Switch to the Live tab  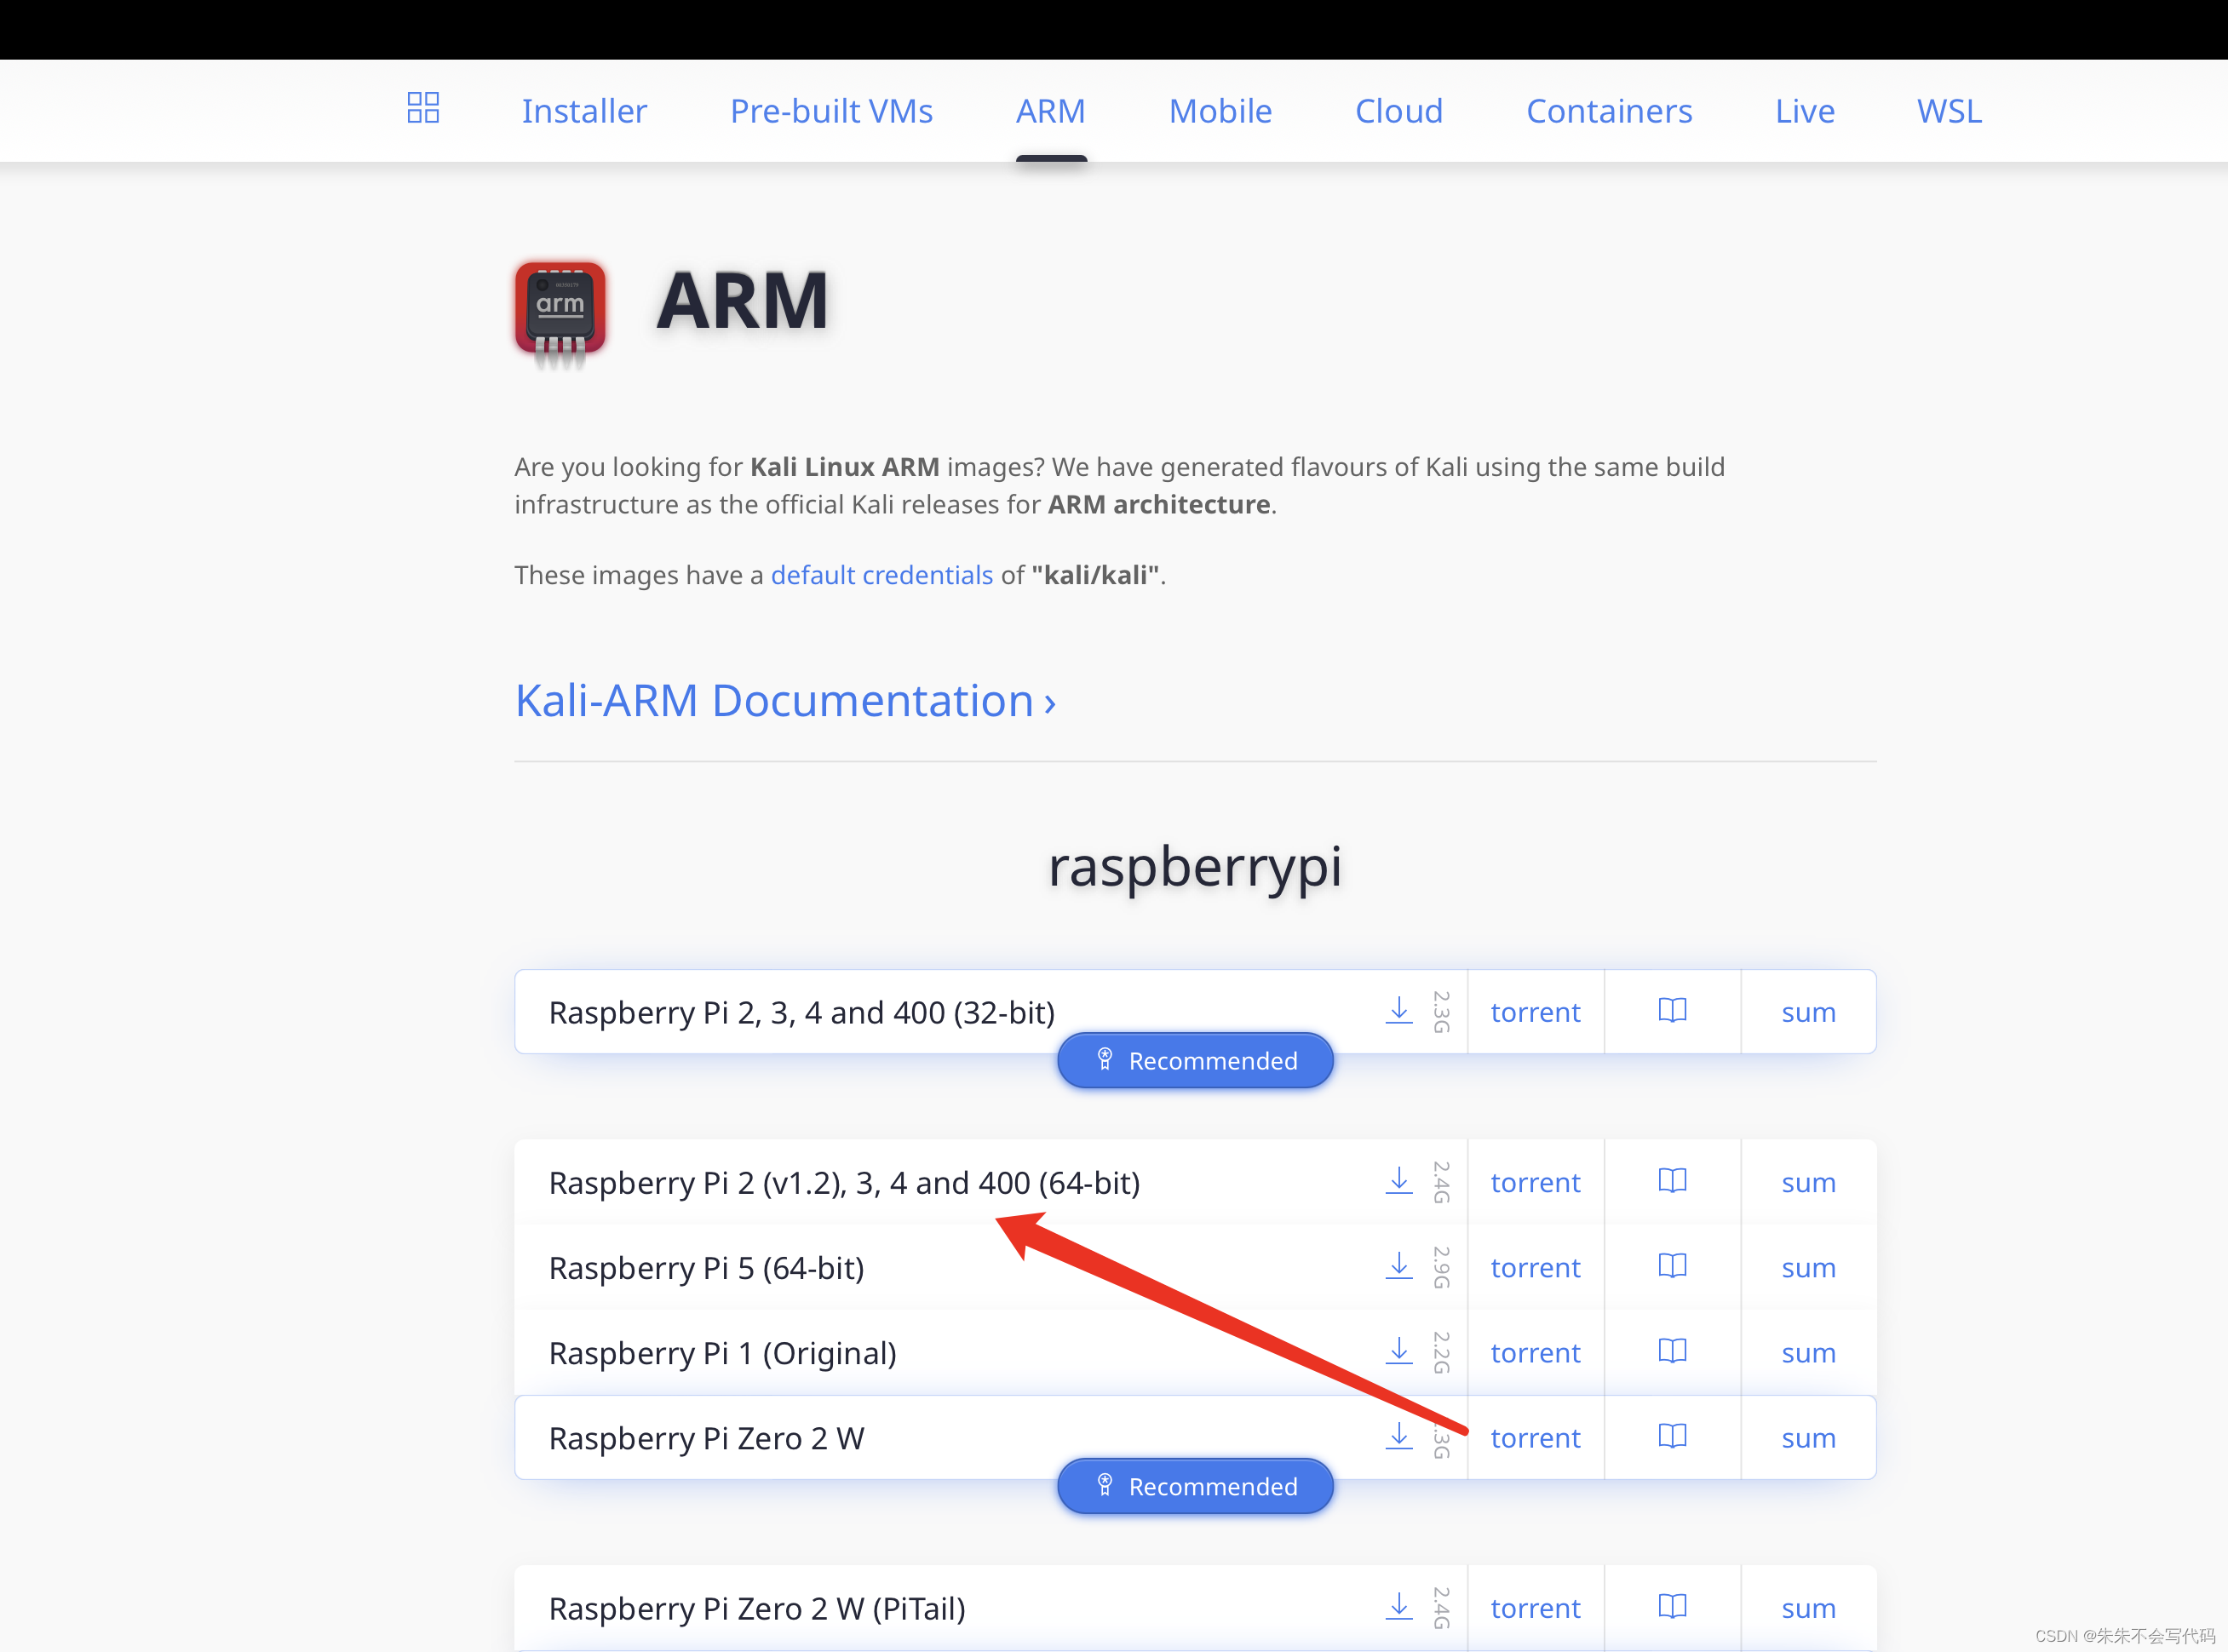1804,111
